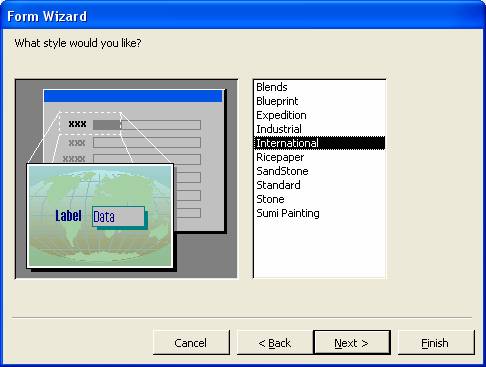The height and width of the screenshot is (367, 486).
Task: Click the Cancel button
Action: point(191,342)
